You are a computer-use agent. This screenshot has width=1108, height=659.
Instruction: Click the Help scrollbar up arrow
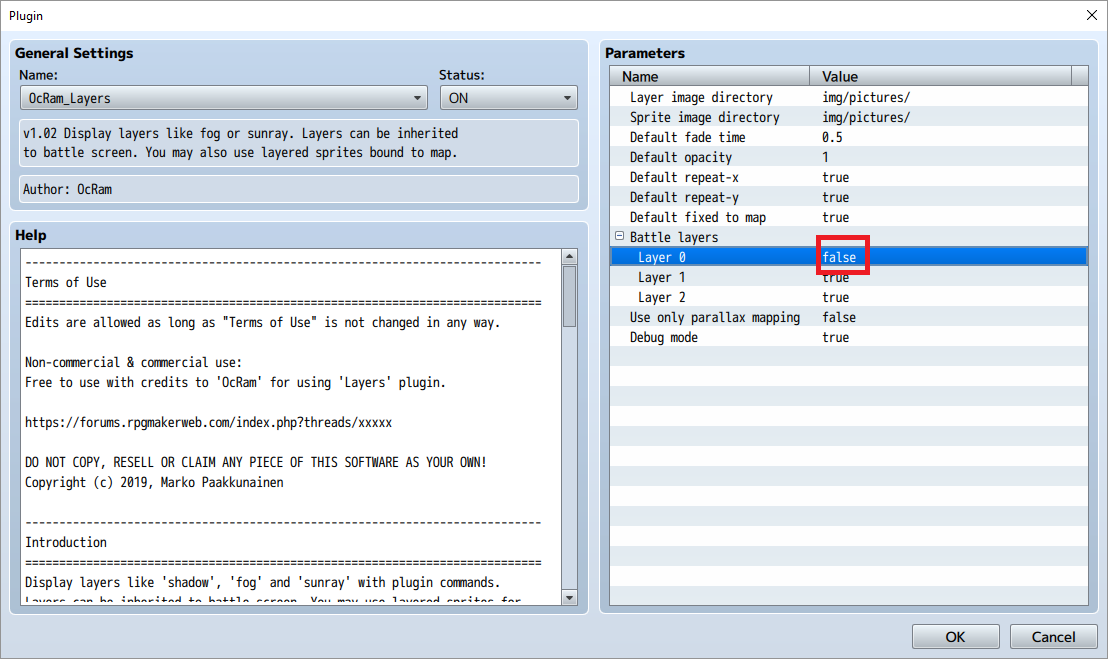[x=569, y=256]
